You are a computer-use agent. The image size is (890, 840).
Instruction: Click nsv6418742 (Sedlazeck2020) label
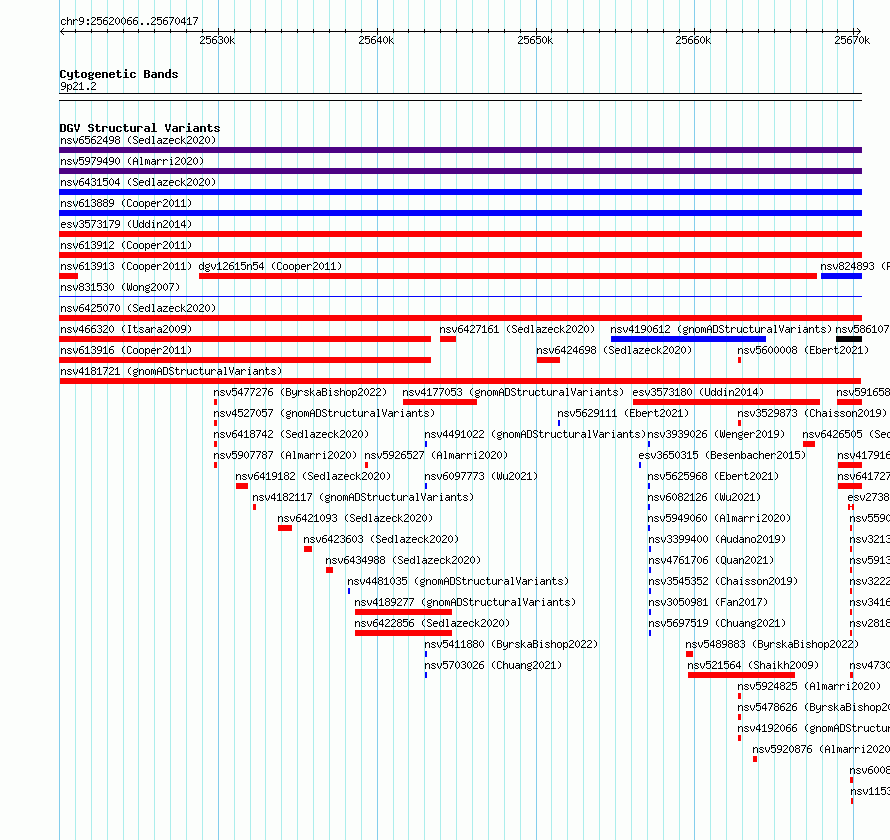click(x=291, y=434)
